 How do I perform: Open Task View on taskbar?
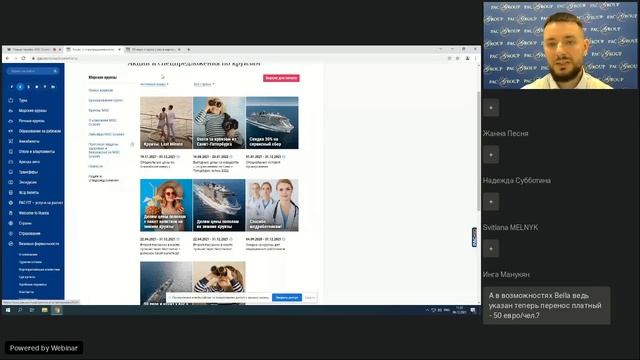pos(32,310)
